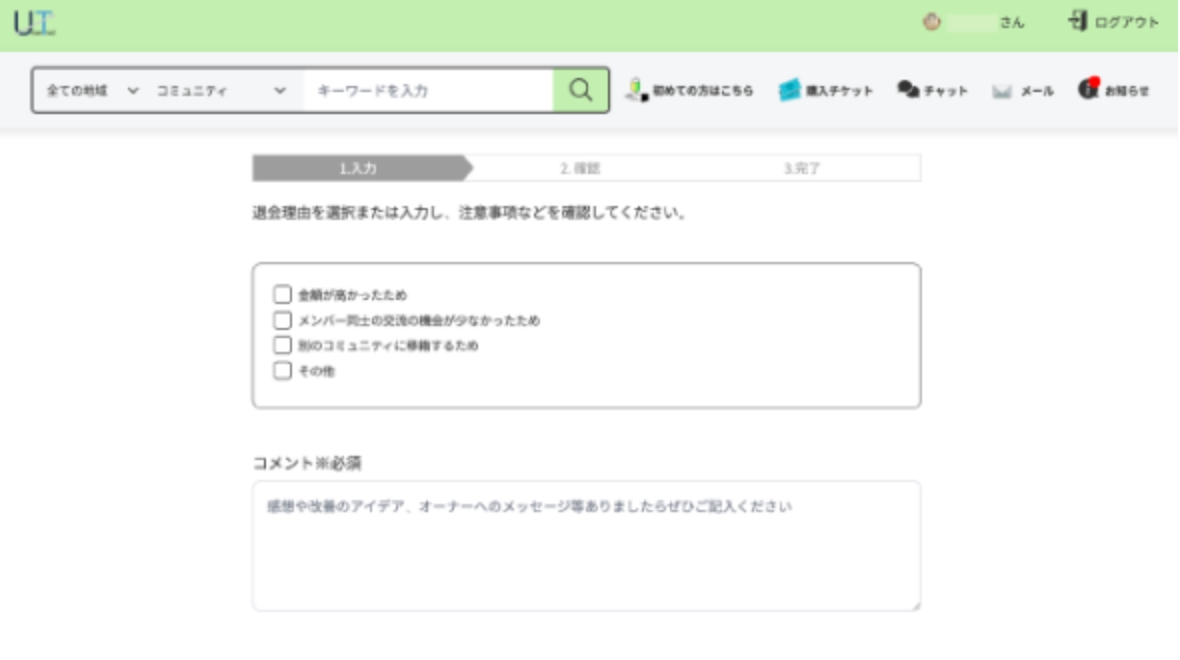The height and width of the screenshot is (660, 1180).
Task: Enable the その他 checkbox
Action: coord(283,371)
